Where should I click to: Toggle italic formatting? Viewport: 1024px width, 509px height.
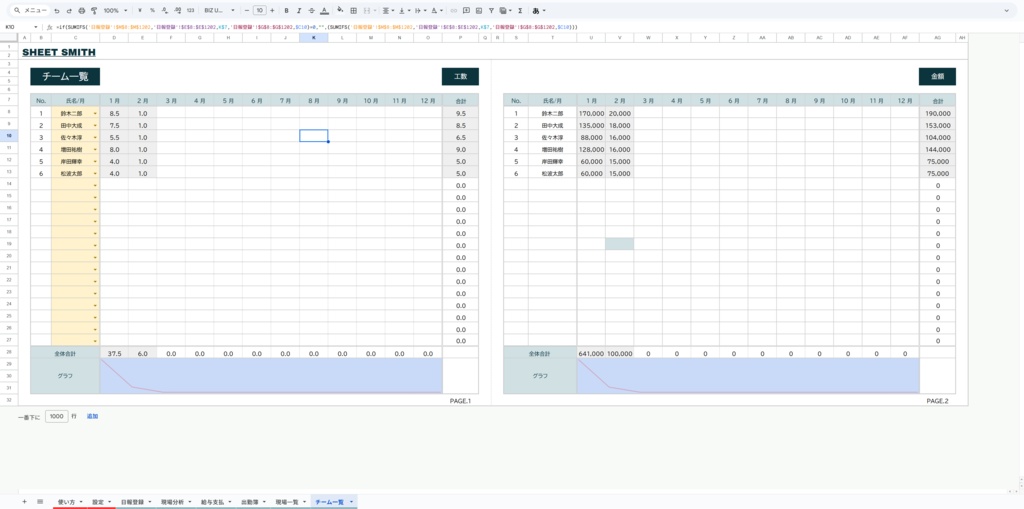point(299,11)
